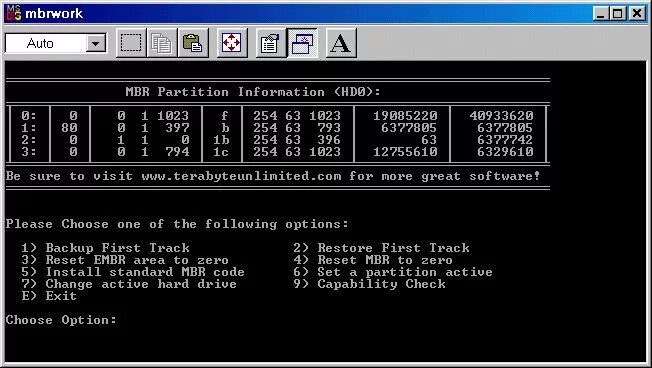Click option '3) Reset EMBR area to zero'

click(x=125, y=260)
